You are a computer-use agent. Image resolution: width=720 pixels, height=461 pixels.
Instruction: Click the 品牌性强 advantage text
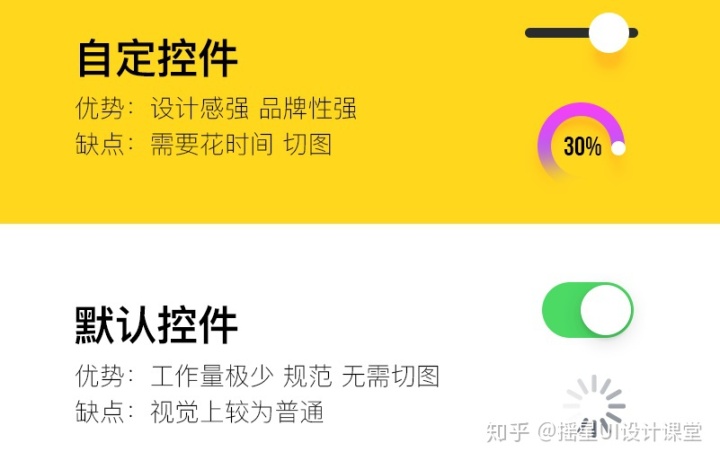(x=308, y=108)
